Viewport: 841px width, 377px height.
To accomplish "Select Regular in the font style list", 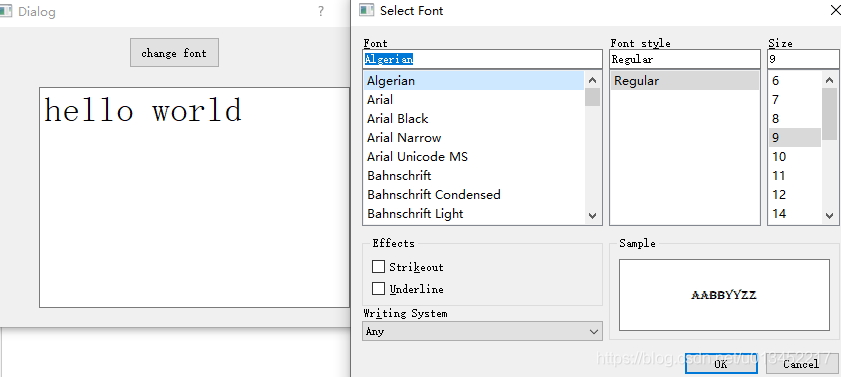I will coord(684,81).
